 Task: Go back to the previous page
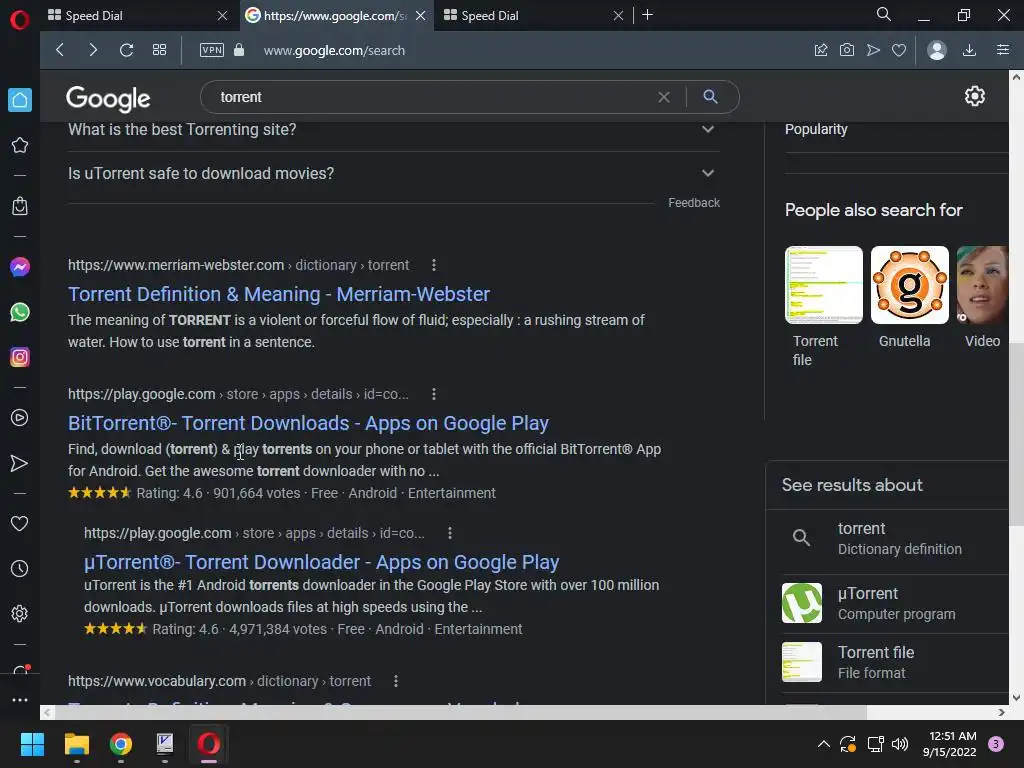pyautogui.click(x=60, y=50)
